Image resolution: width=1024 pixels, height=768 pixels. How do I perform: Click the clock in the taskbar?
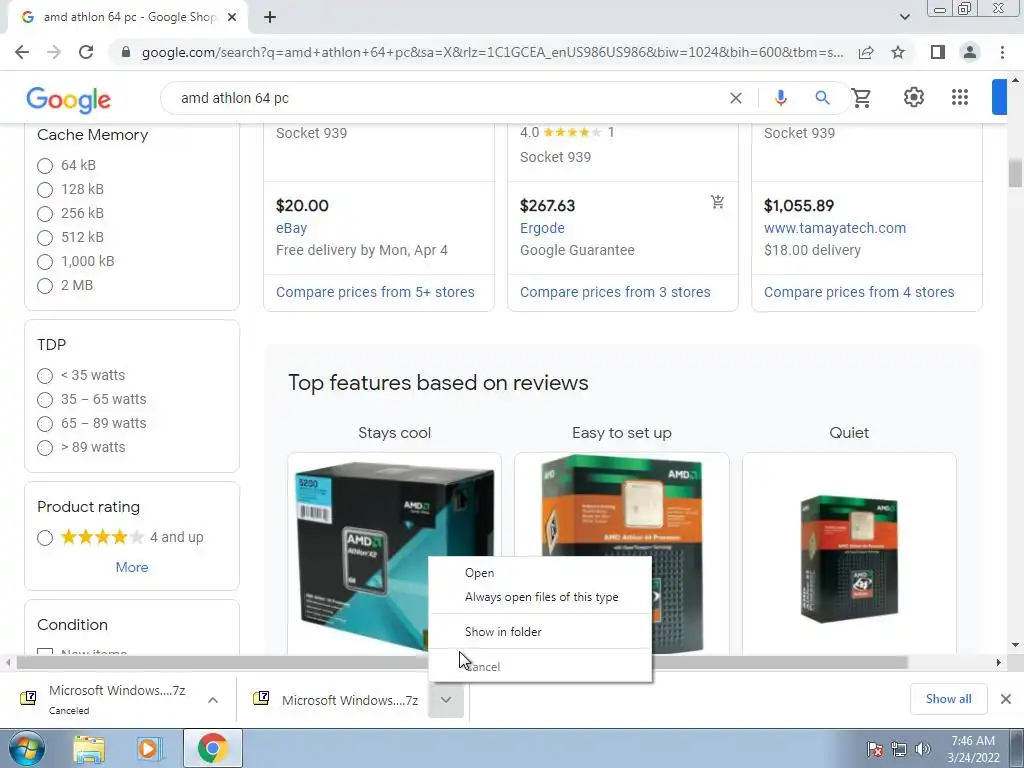(x=973, y=749)
